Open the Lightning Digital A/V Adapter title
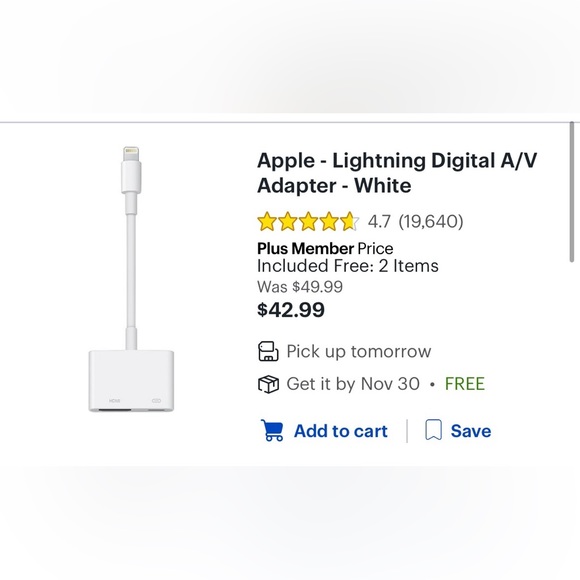 click(397, 173)
